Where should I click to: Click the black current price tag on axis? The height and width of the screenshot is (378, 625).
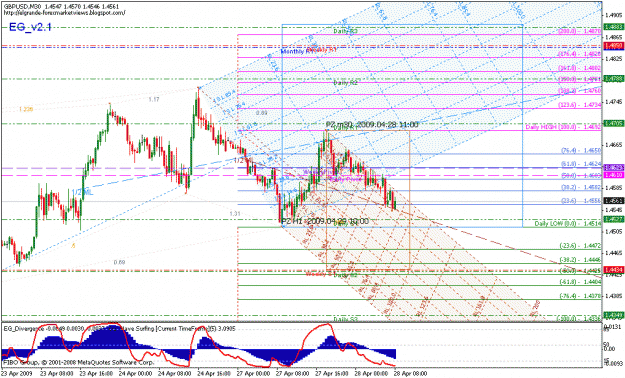coord(614,201)
